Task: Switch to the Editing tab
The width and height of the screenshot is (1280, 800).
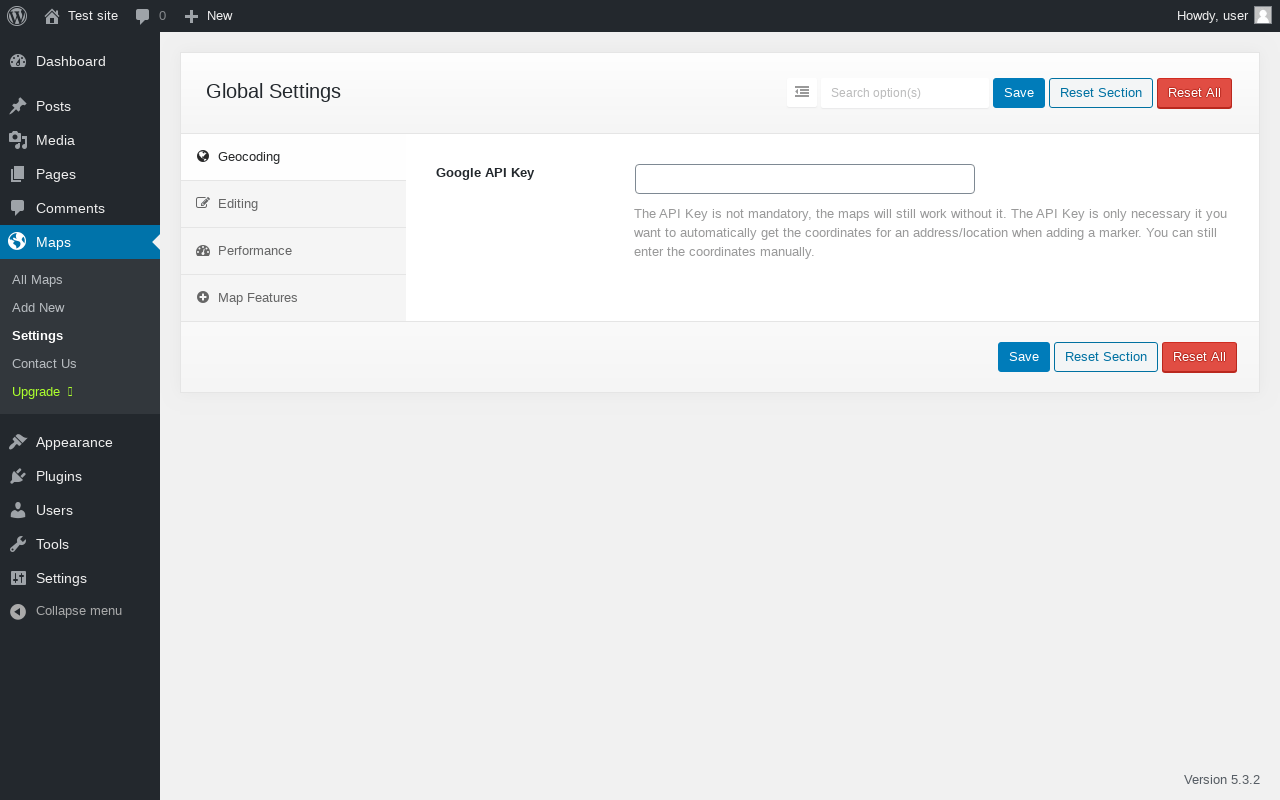Action: (x=238, y=204)
